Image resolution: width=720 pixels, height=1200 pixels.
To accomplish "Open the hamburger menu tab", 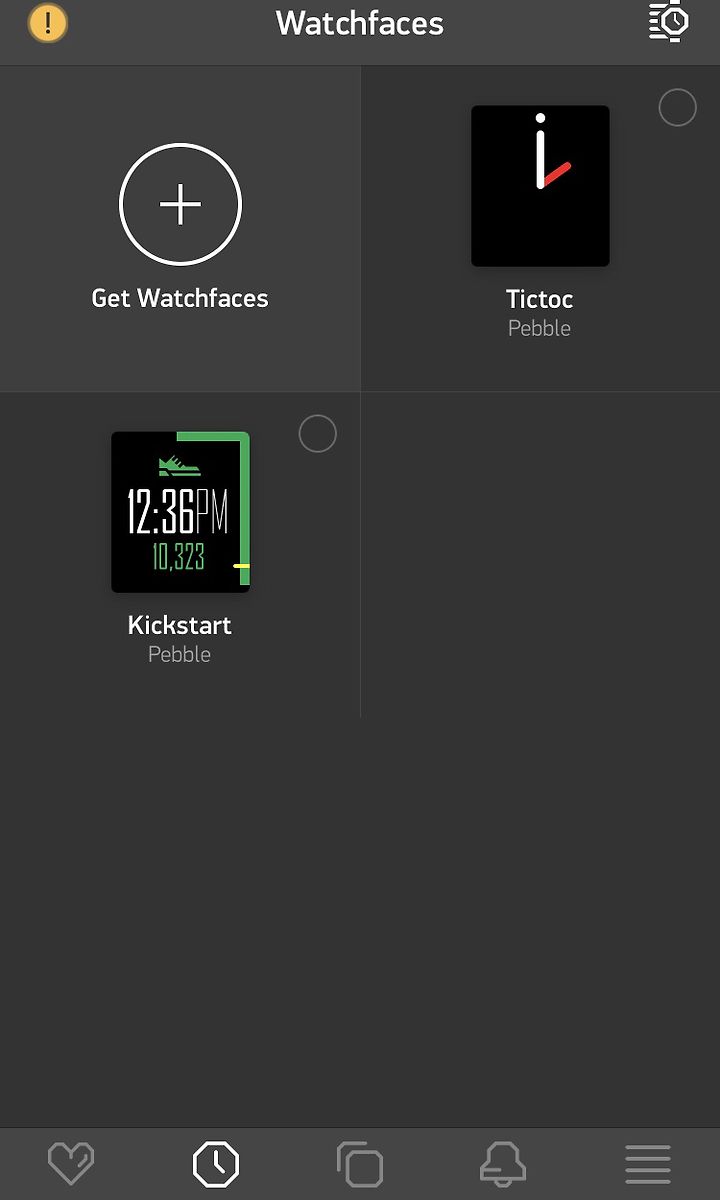I will (648, 1164).
